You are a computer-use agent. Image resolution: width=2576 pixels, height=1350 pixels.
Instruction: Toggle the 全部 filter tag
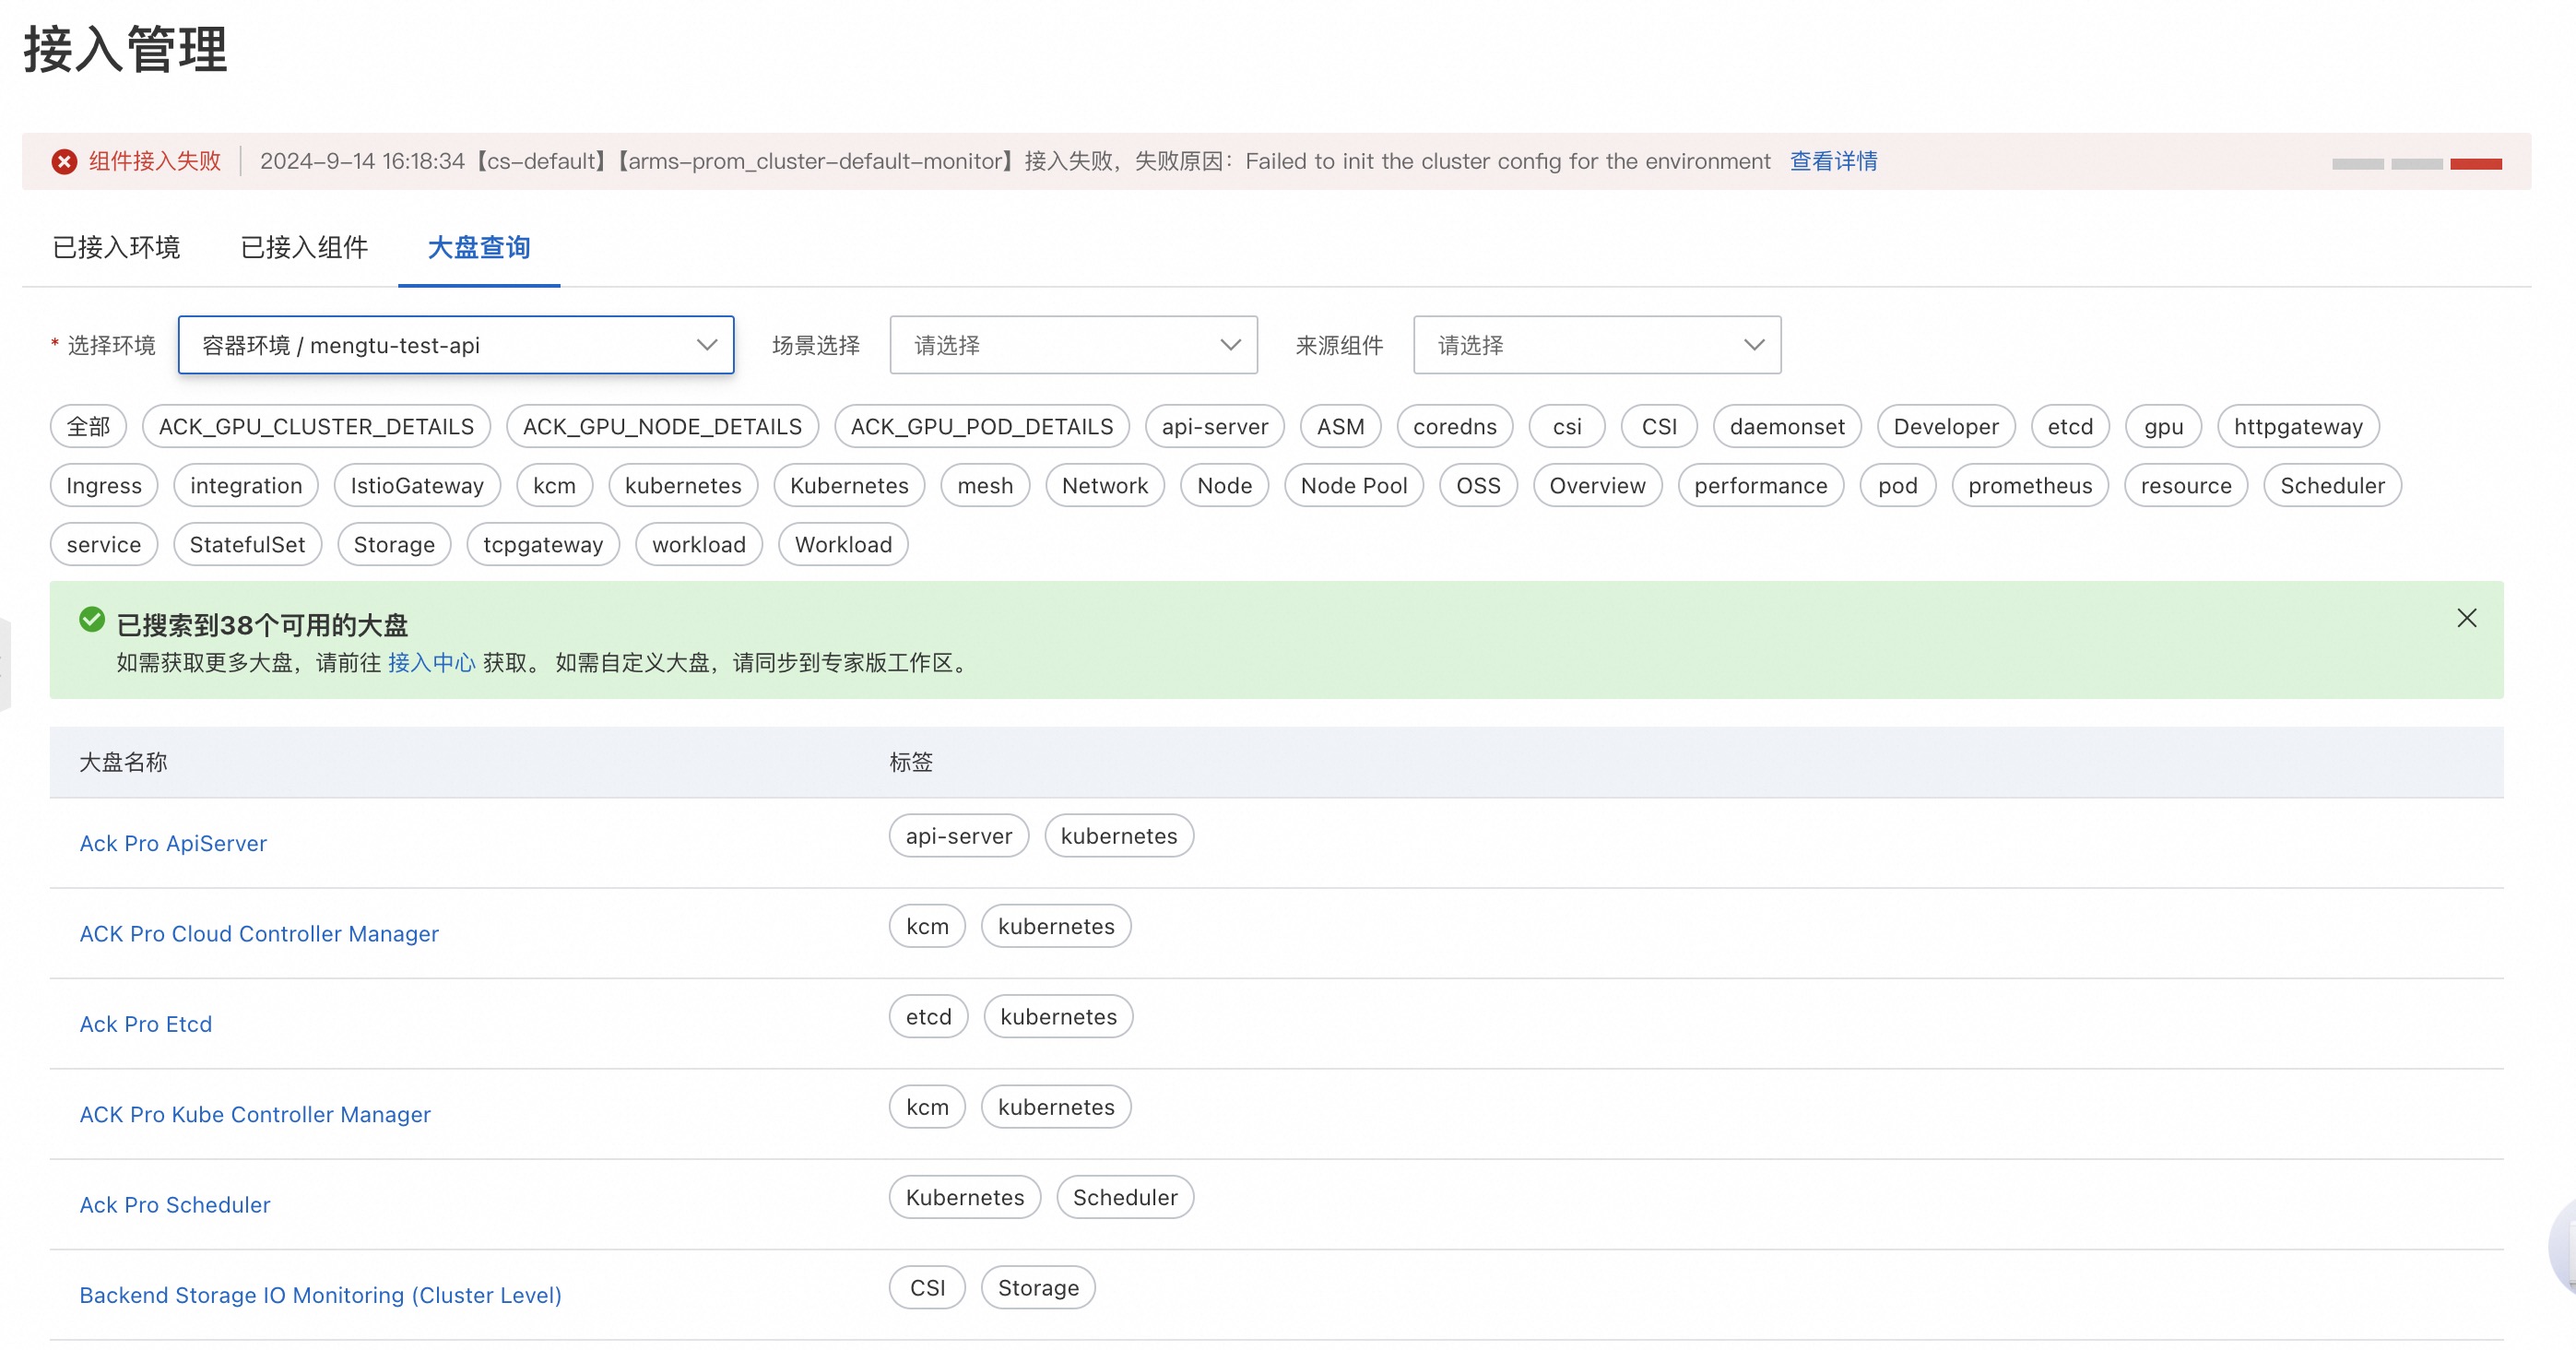pyautogui.click(x=88, y=427)
